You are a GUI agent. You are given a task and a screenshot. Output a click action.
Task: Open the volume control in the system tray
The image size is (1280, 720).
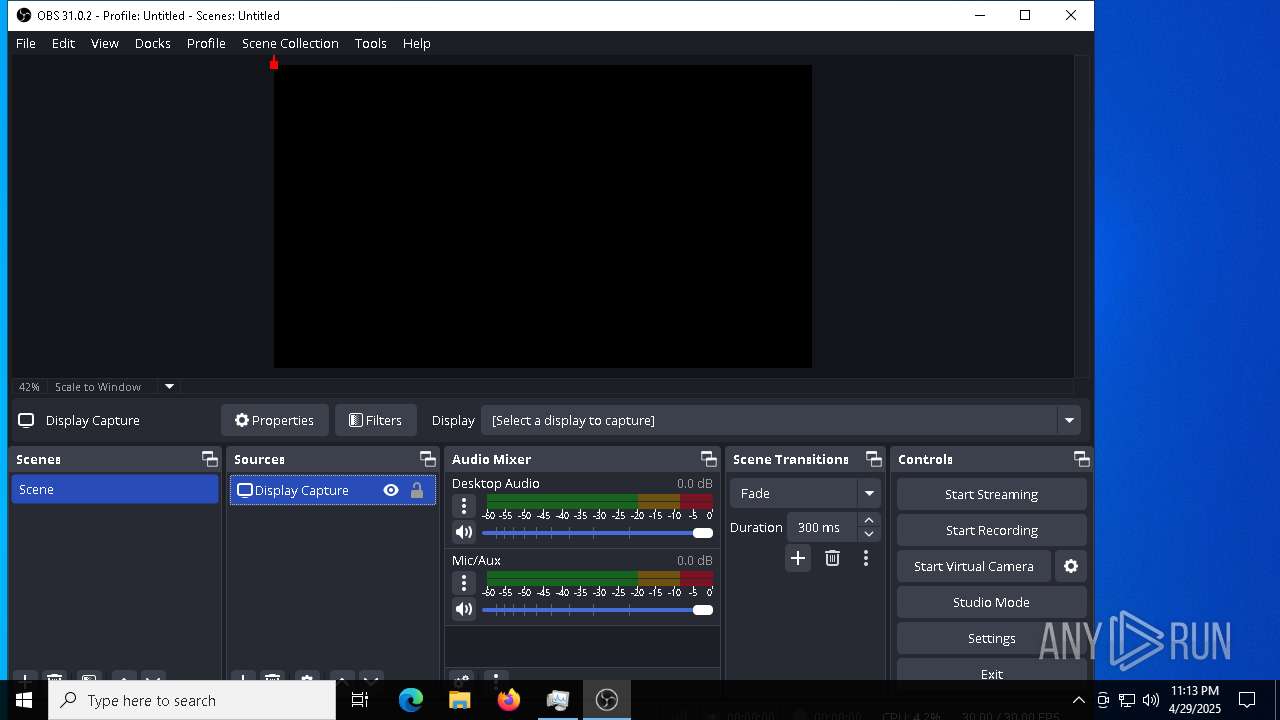(1151, 700)
